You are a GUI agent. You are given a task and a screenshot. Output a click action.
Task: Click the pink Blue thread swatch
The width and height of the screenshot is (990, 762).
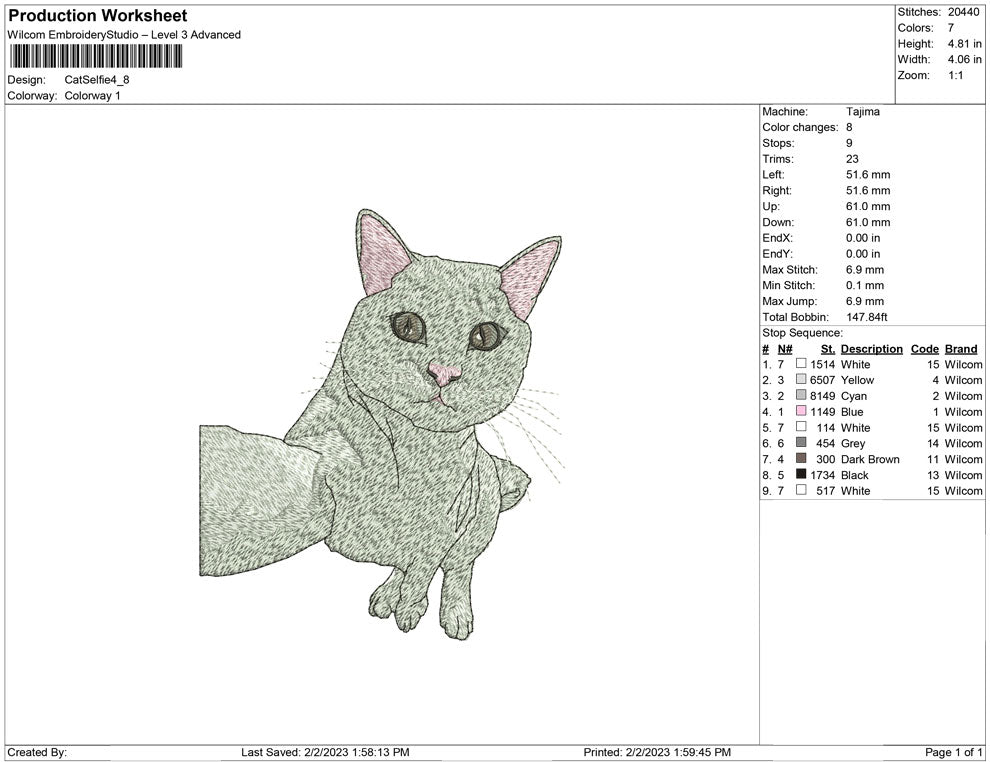pyautogui.click(x=801, y=410)
